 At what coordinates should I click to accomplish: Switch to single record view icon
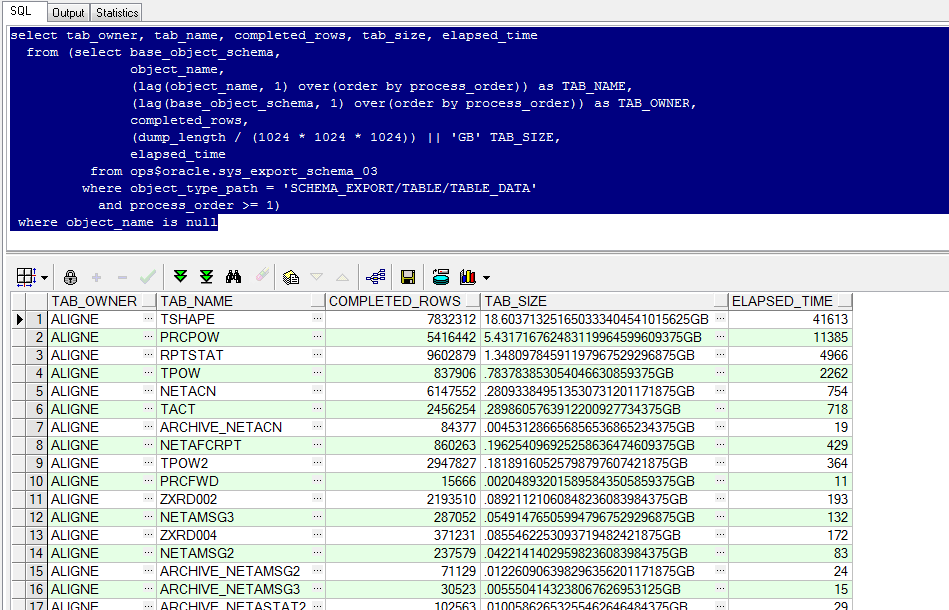(x=376, y=277)
